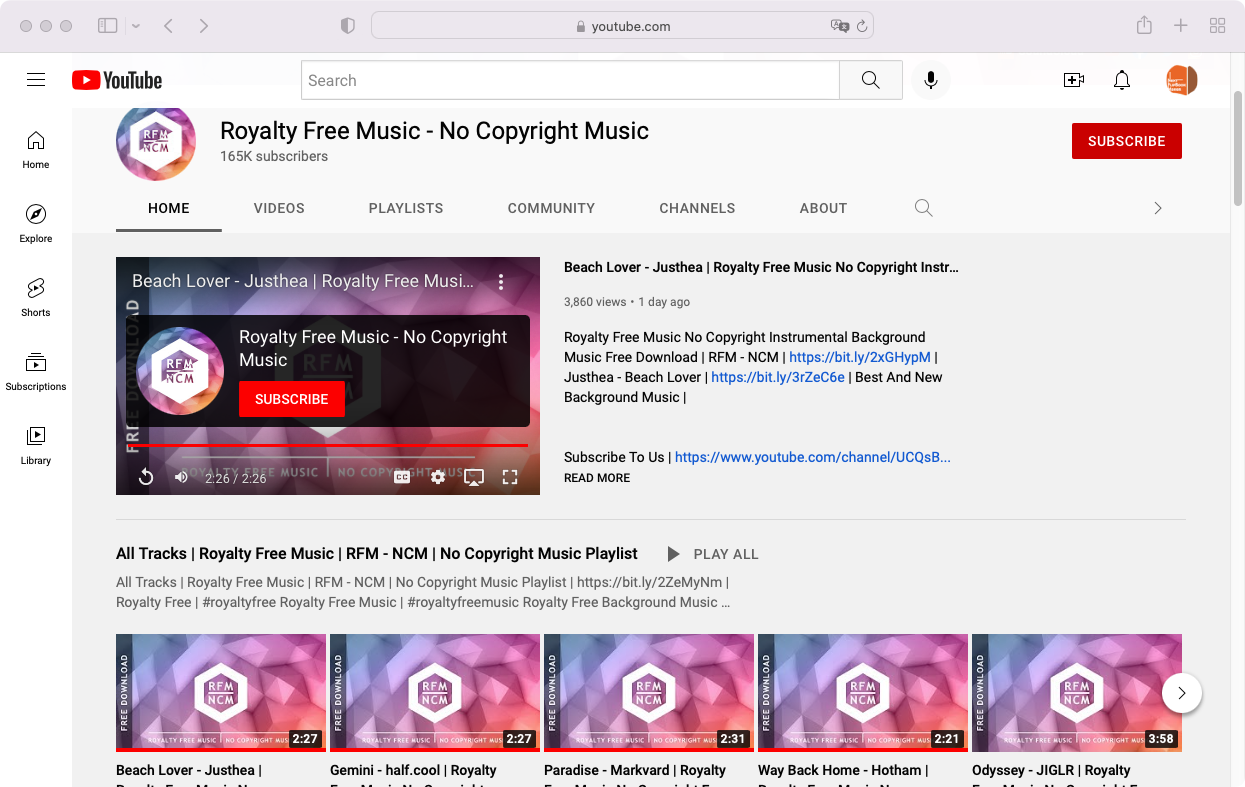Open the COMMUNITY tab
Screen dimensions: 1245x787
click(x=551, y=208)
